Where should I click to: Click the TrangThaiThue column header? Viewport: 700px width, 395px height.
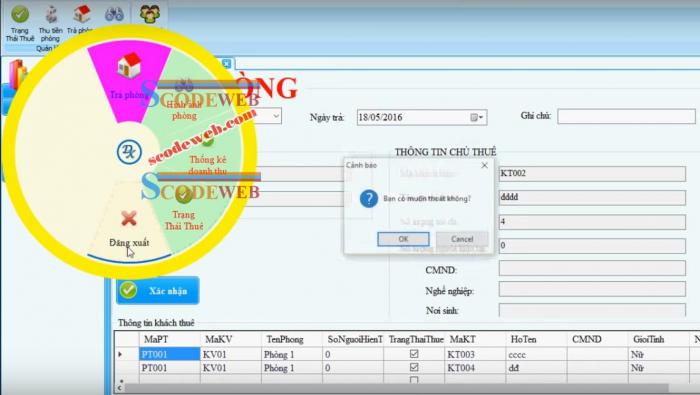coord(414,339)
